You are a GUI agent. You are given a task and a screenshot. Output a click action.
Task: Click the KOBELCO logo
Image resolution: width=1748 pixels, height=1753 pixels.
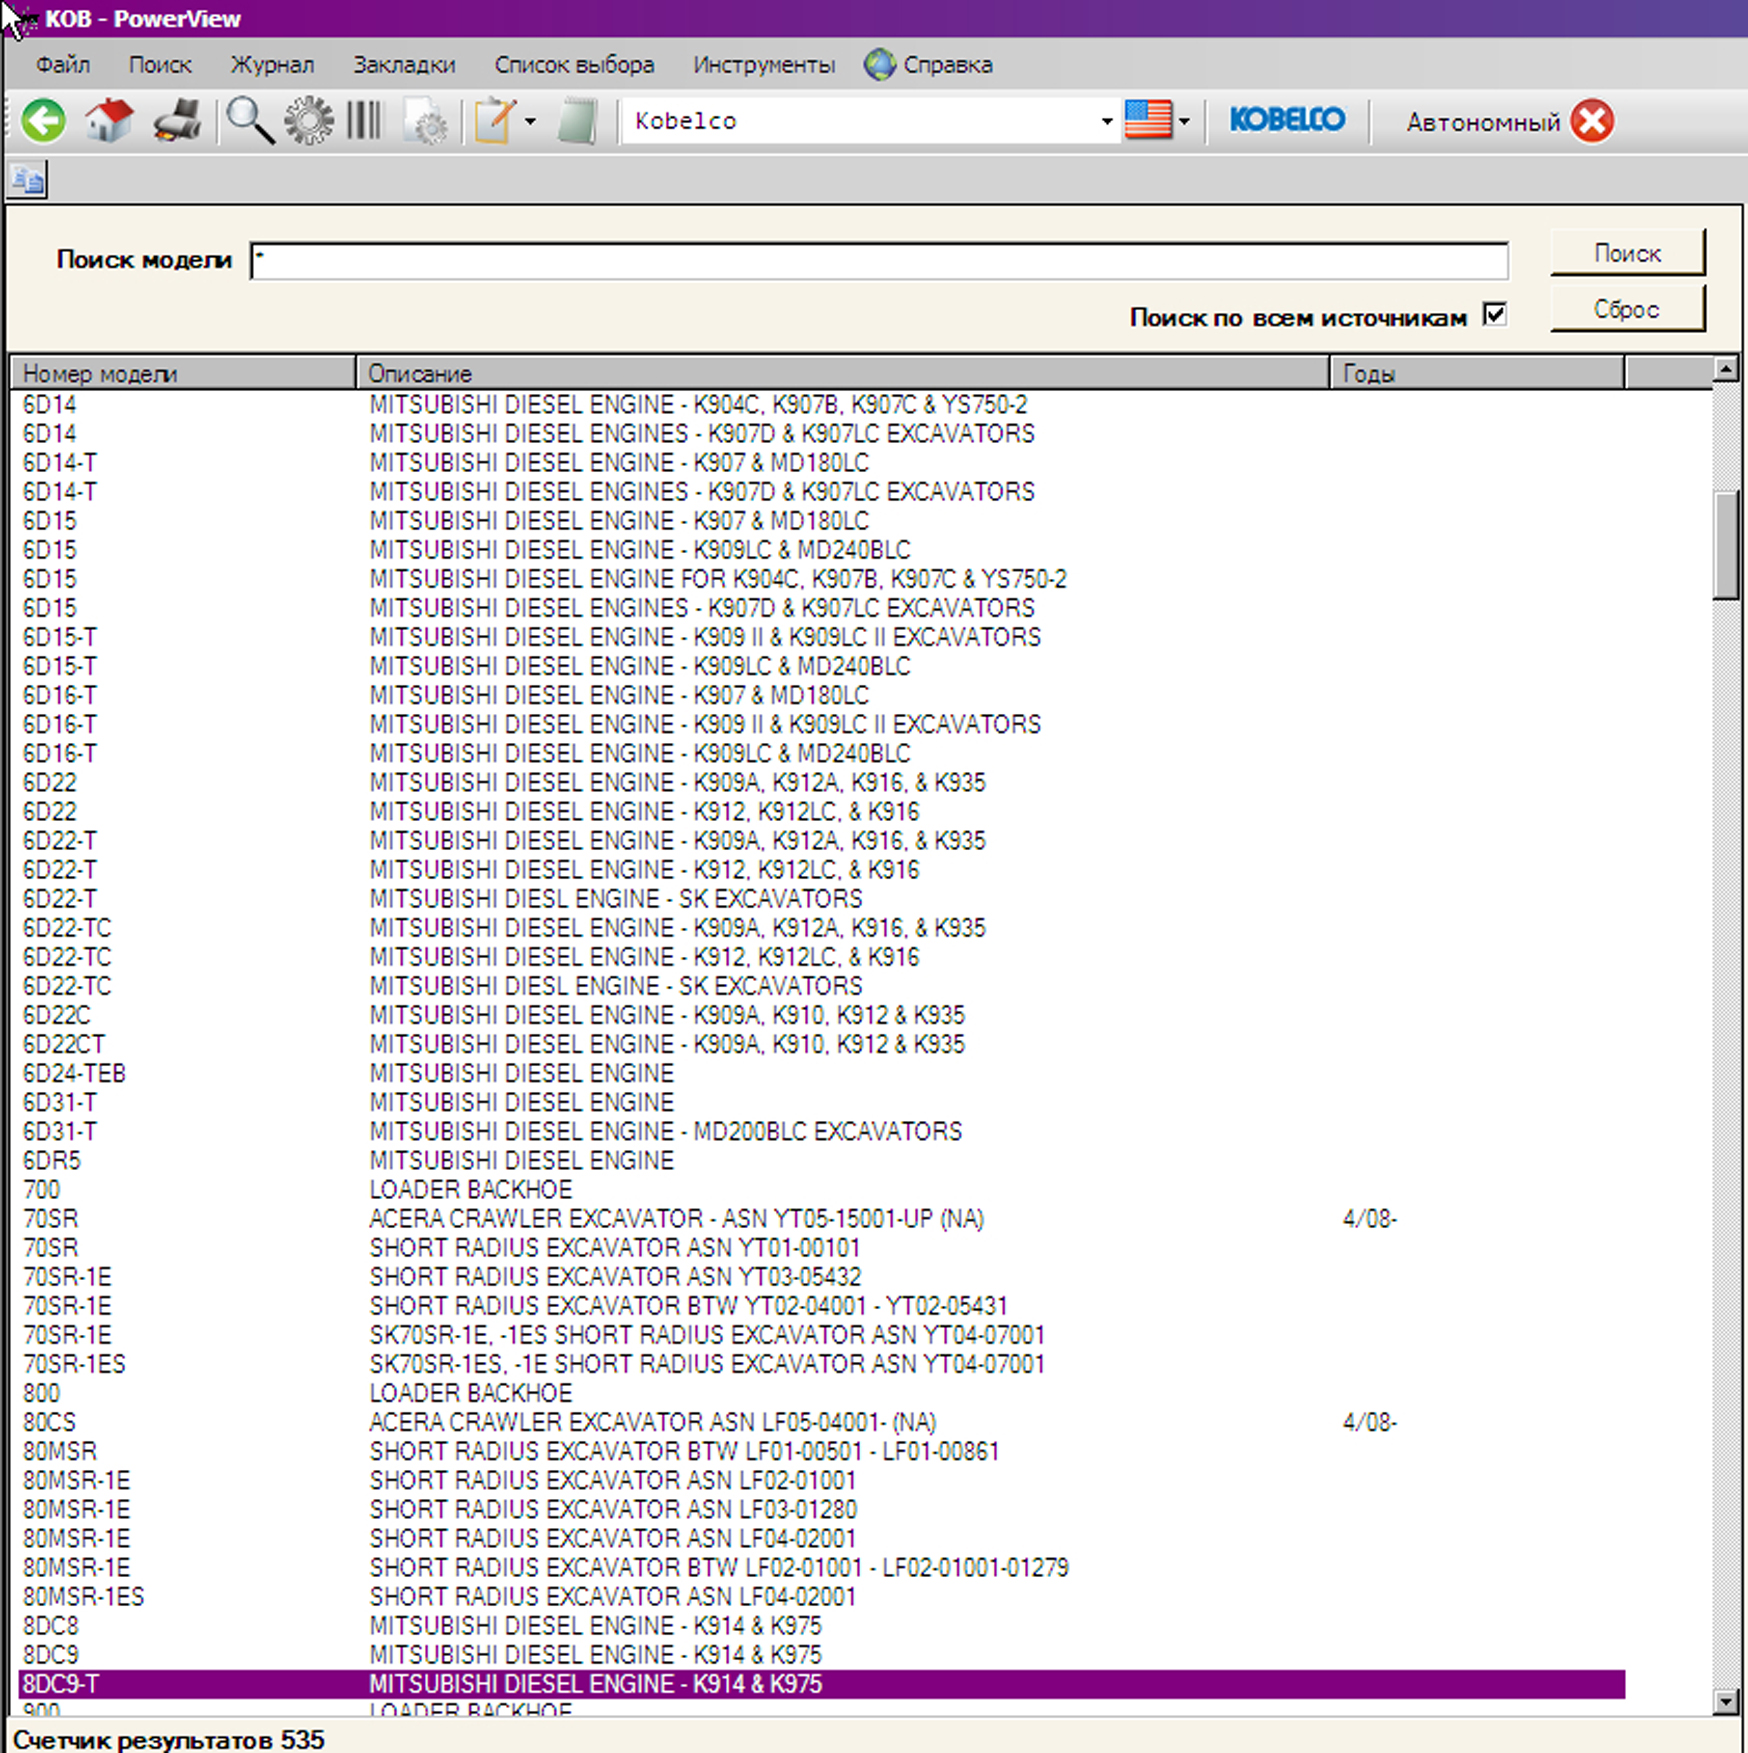[x=1287, y=120]
